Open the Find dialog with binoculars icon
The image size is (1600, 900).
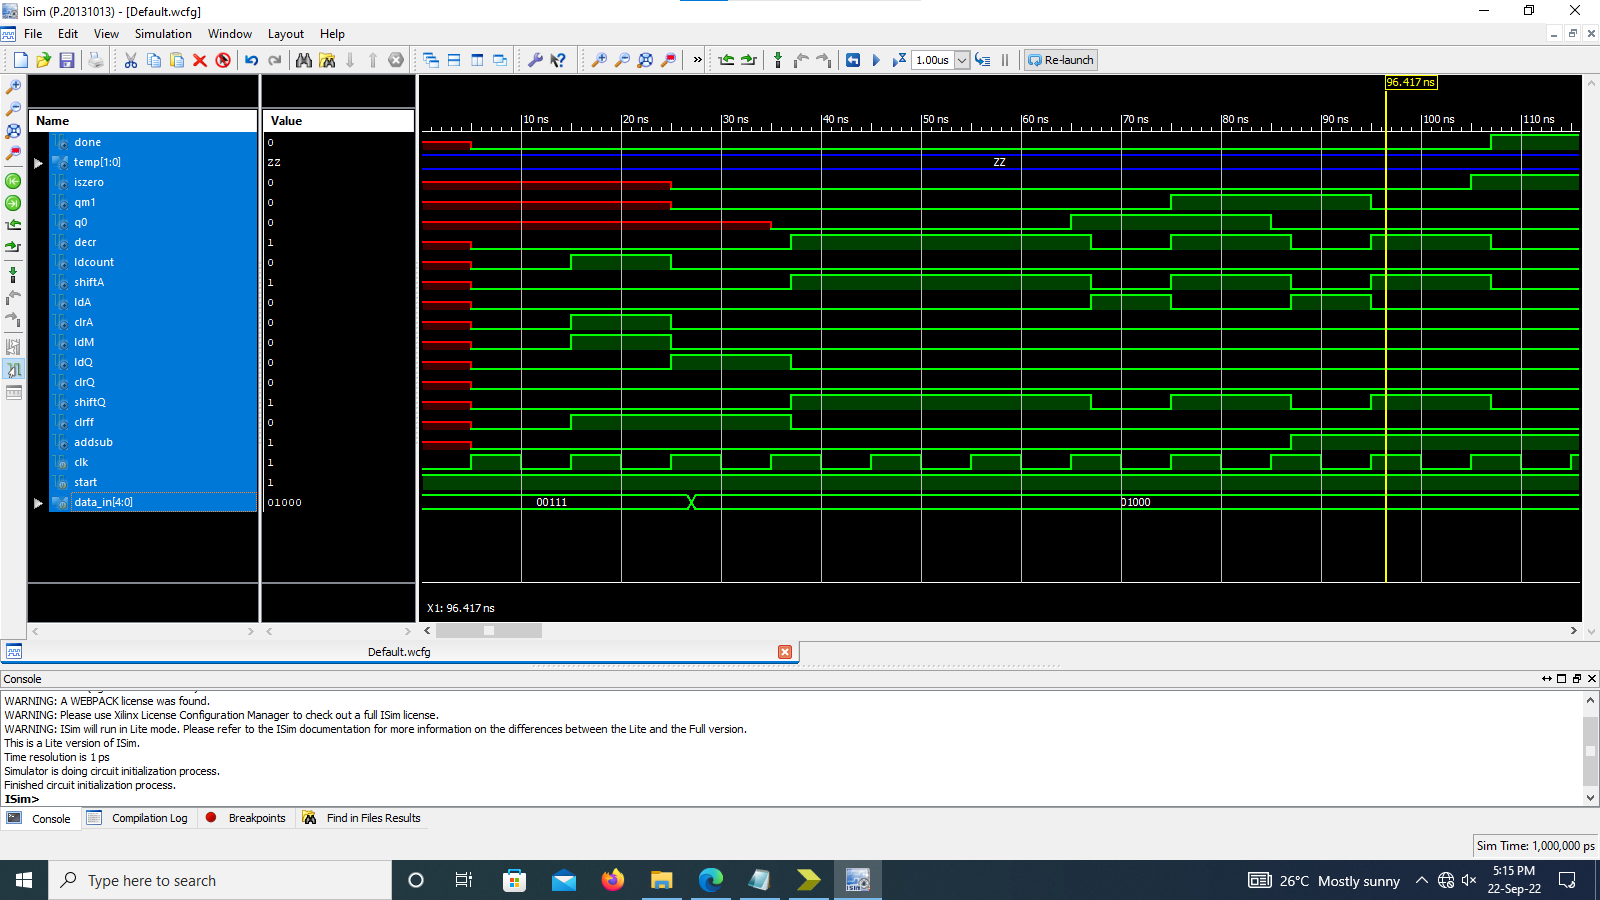[304, 60]
